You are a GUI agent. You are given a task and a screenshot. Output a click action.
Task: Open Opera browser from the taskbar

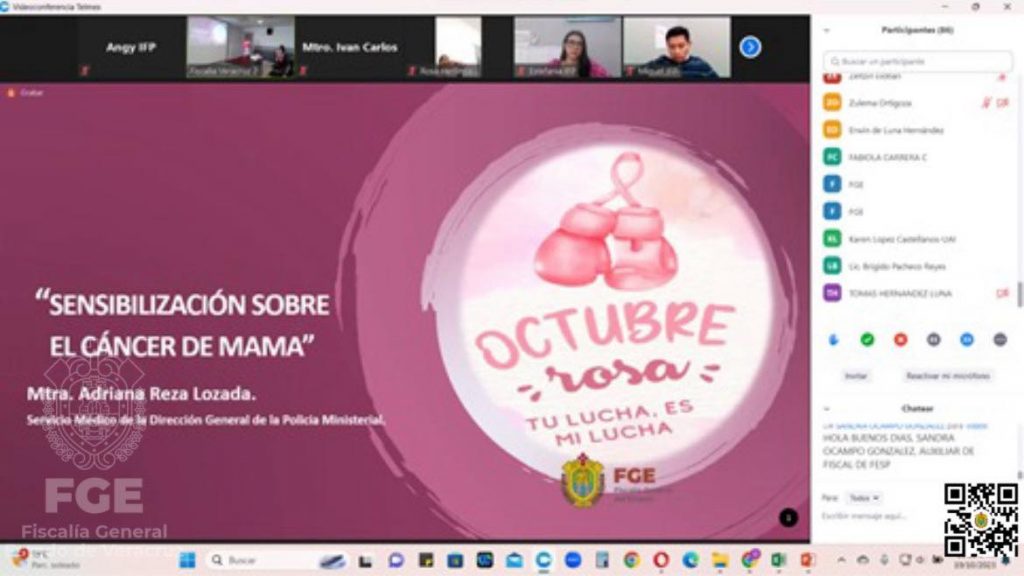coord(661,560)
